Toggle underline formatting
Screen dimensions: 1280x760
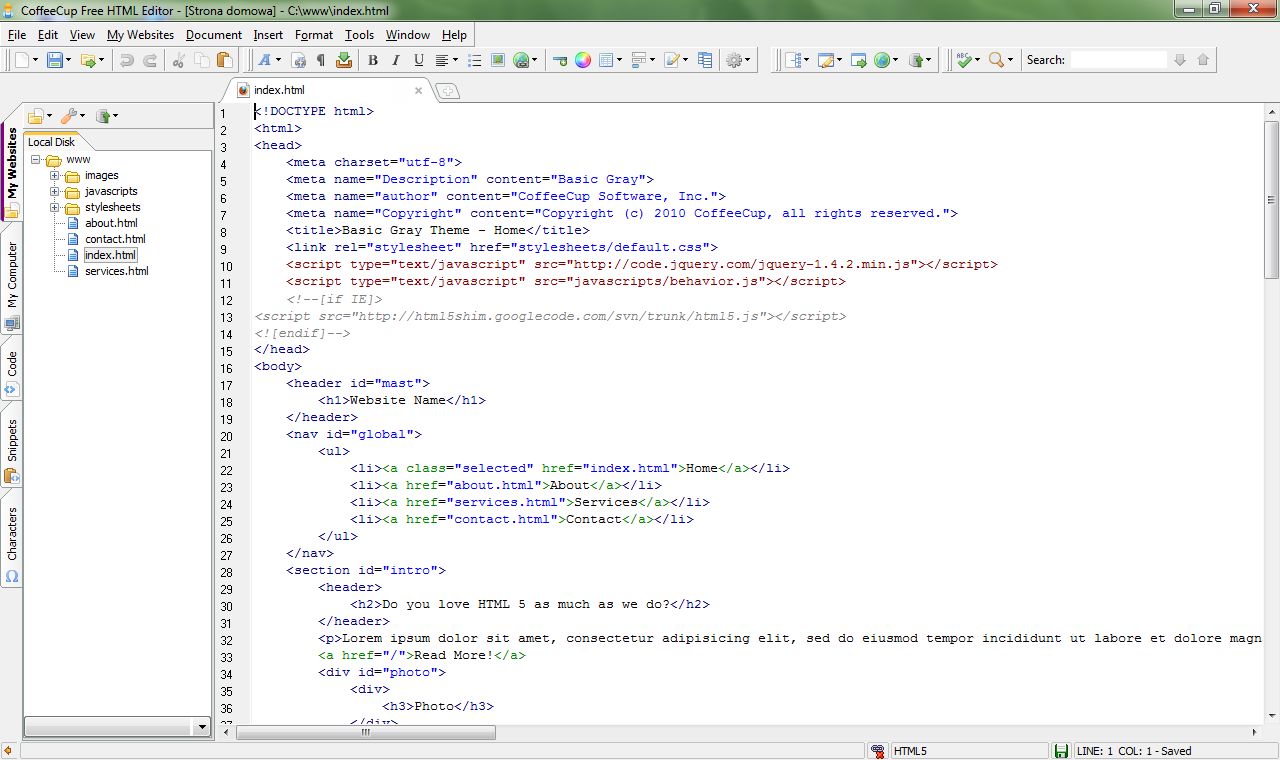pos(419,60)
